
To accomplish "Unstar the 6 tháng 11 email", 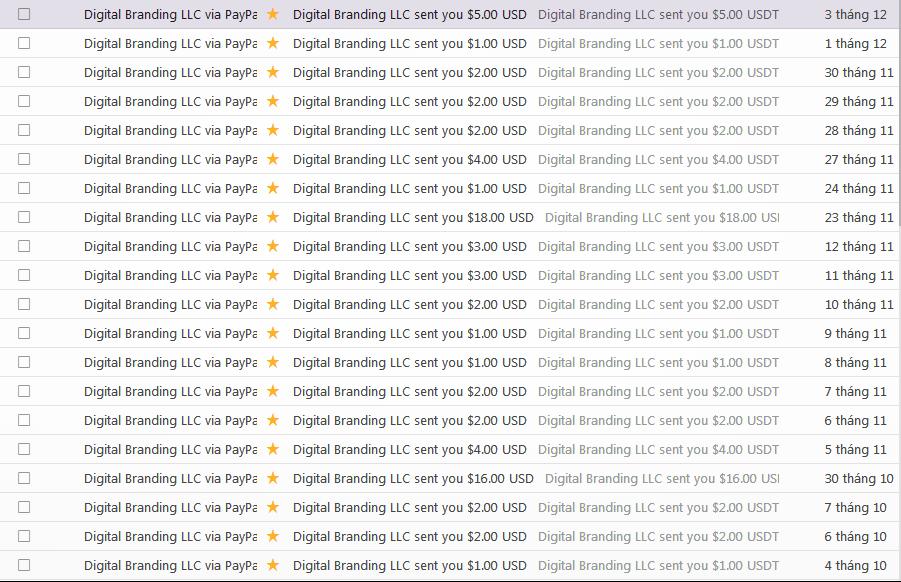I will 273,420.
